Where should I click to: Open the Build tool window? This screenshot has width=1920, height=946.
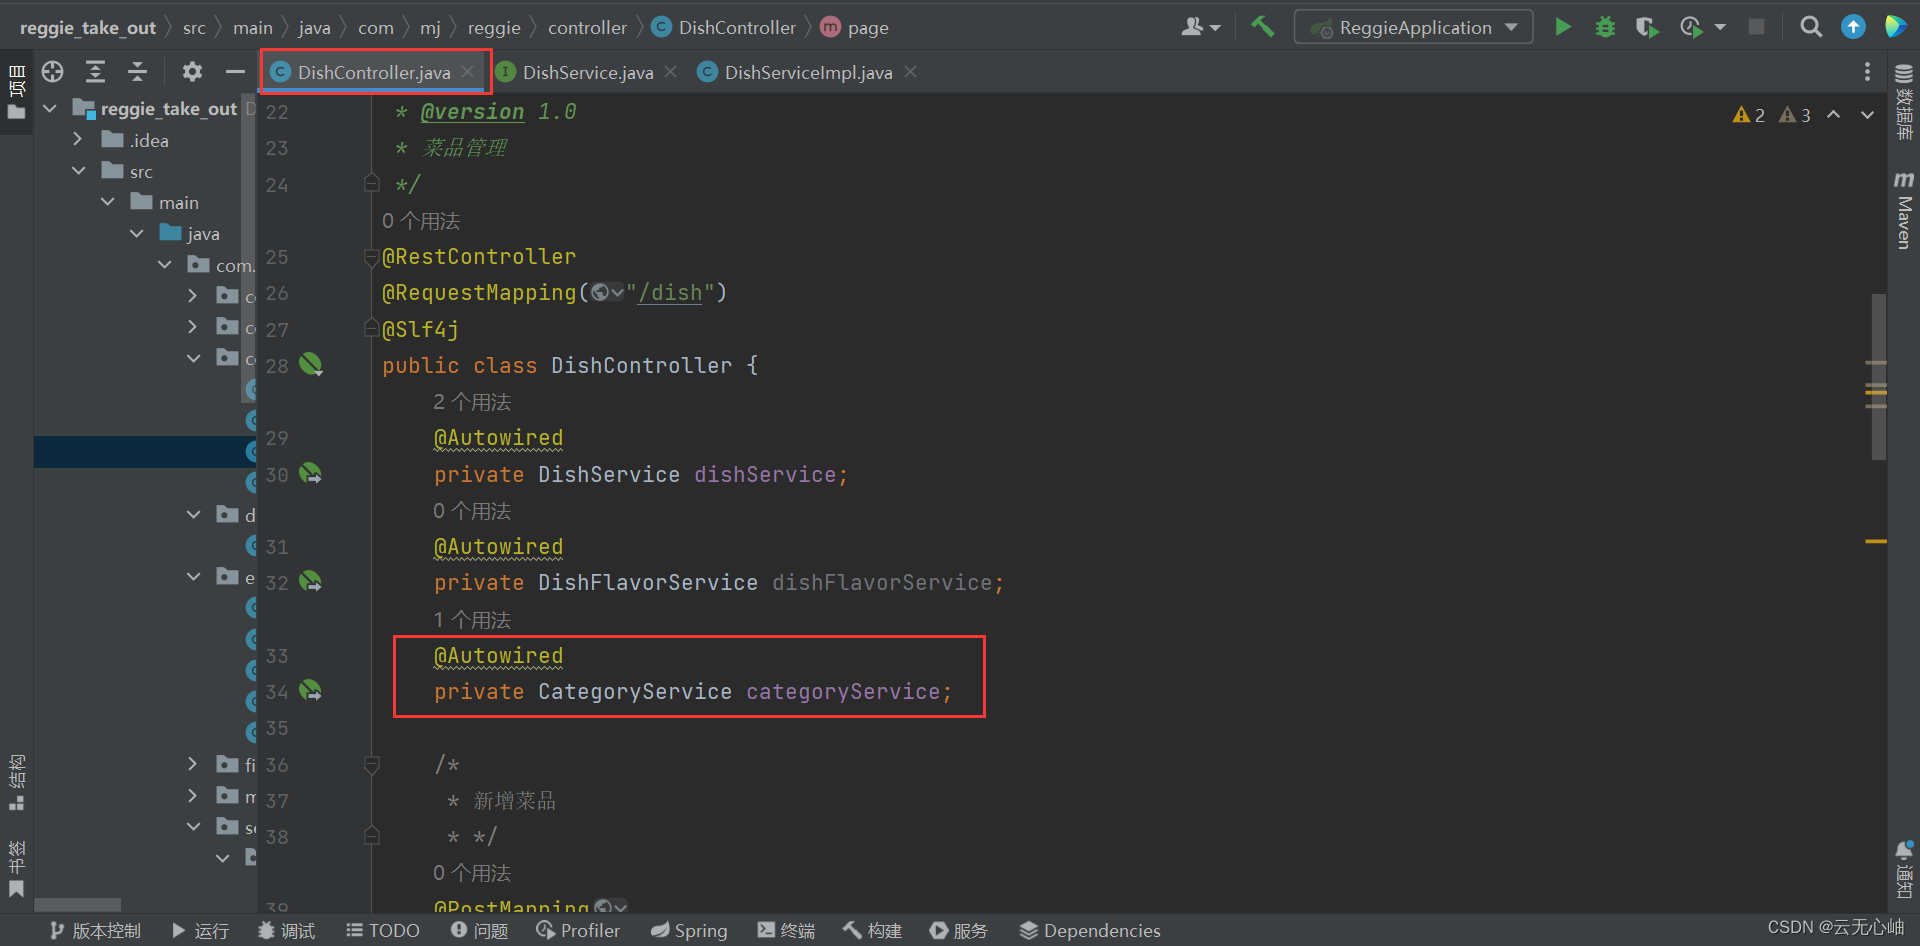coord(873,931)
